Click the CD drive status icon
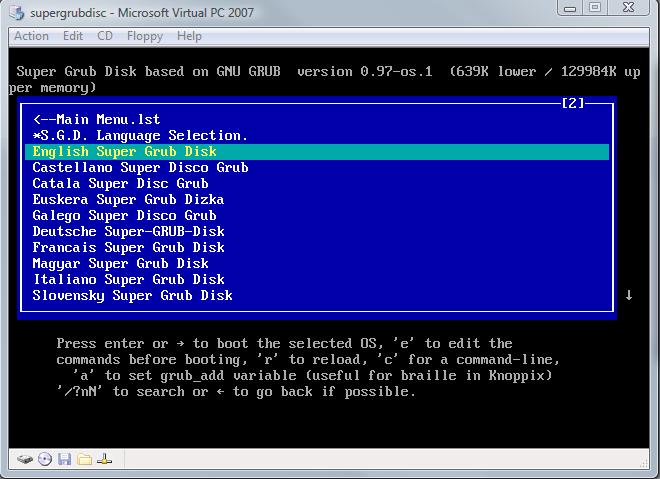Viewport: 660px width, 479px height. (x=45, y=459)
